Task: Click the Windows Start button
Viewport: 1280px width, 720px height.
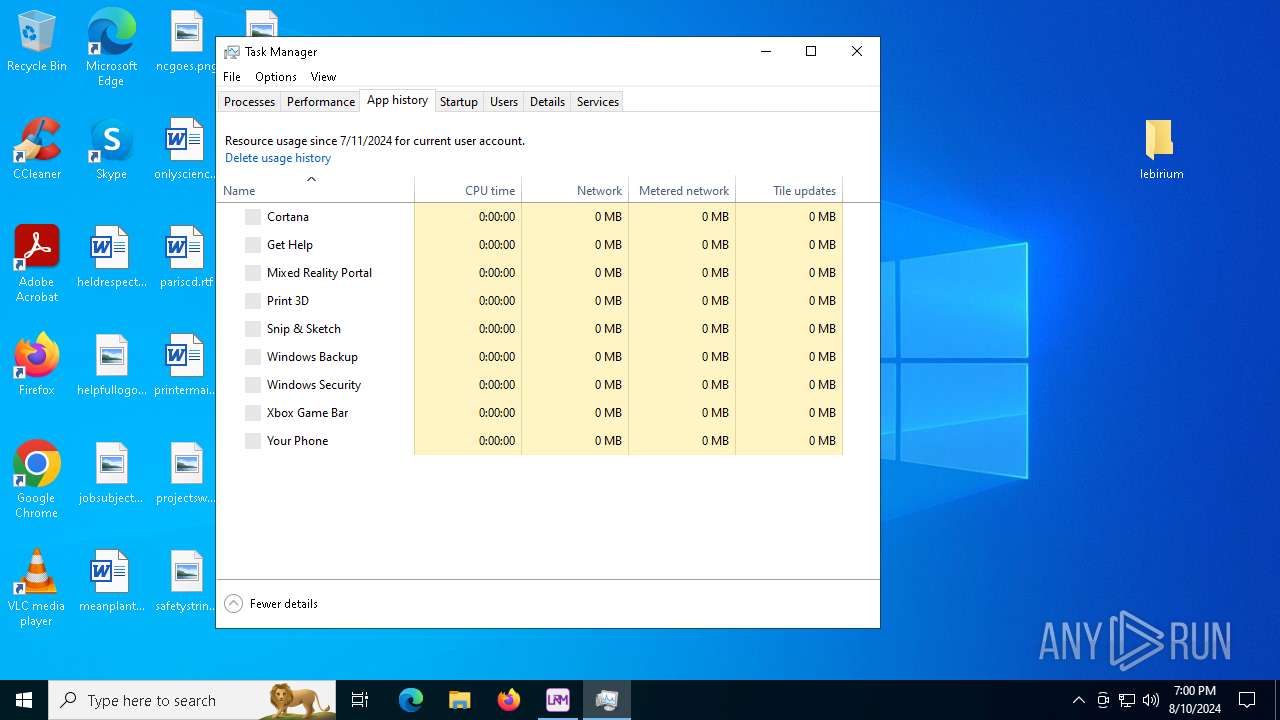Action: tap(24, 700)
